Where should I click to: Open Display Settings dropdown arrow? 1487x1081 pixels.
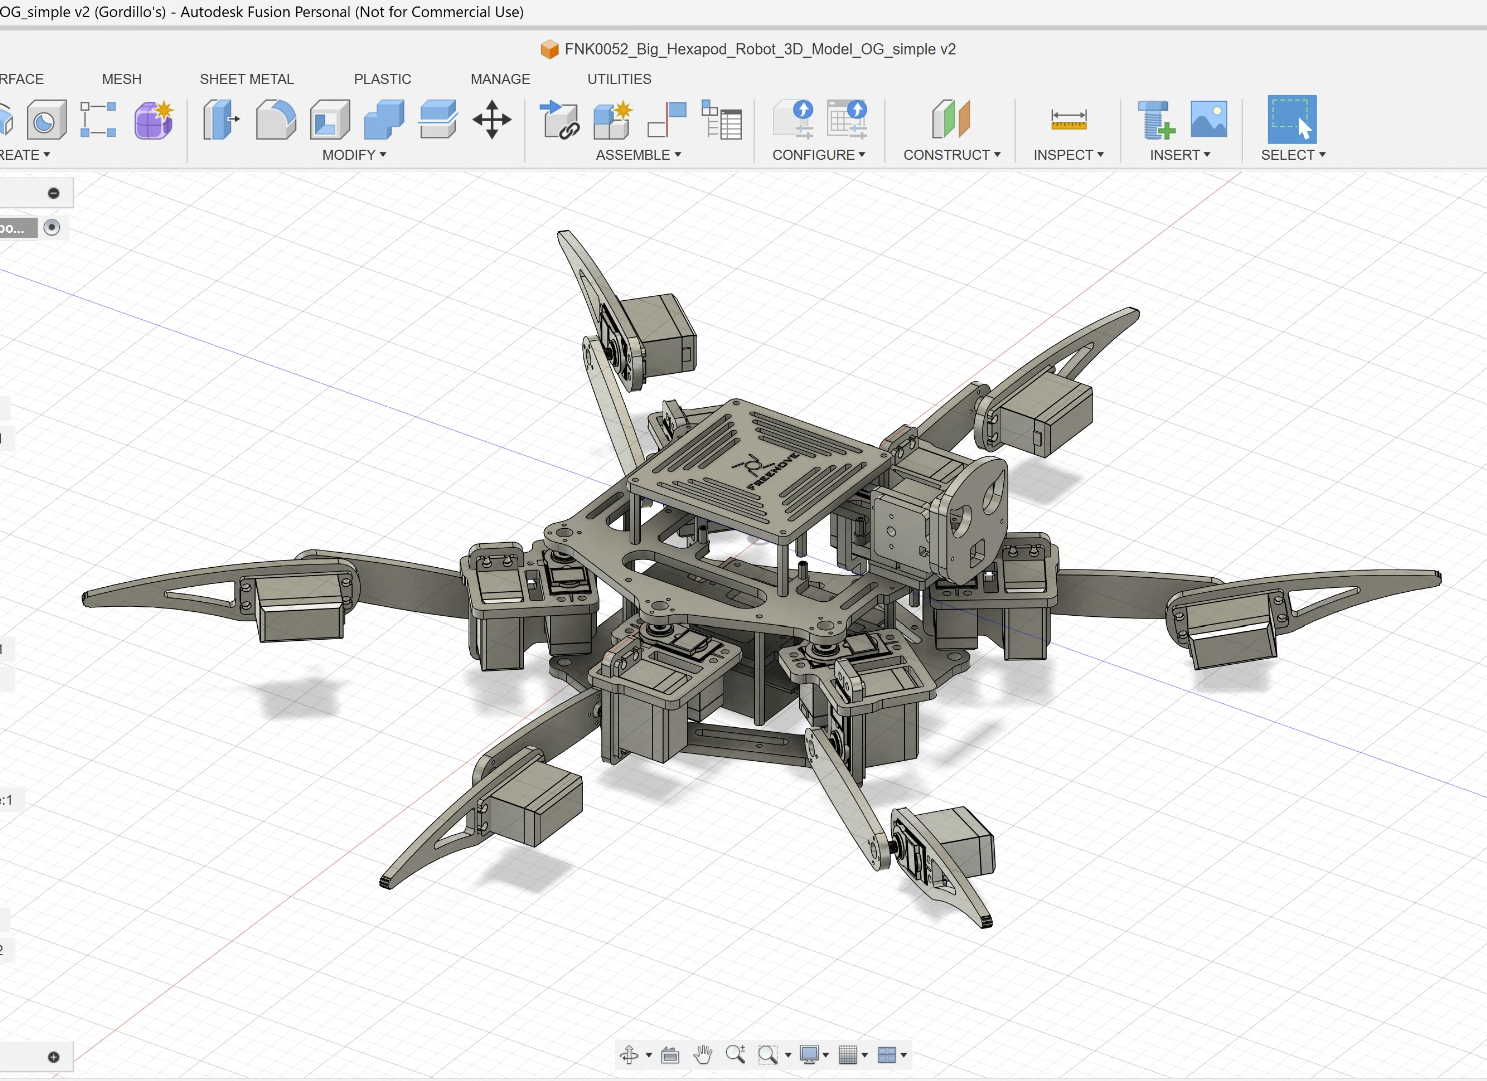[x=826, y=1055]
